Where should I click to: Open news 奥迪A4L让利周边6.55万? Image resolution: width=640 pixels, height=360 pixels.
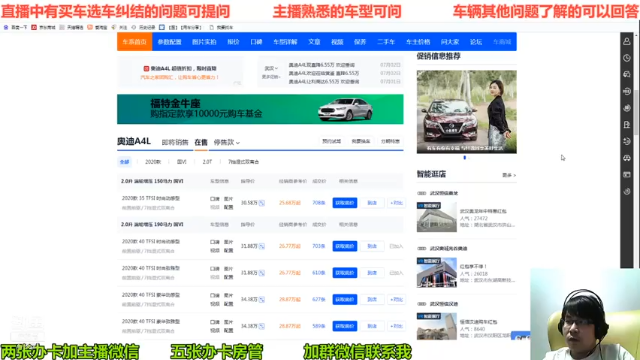coord(324,82)
